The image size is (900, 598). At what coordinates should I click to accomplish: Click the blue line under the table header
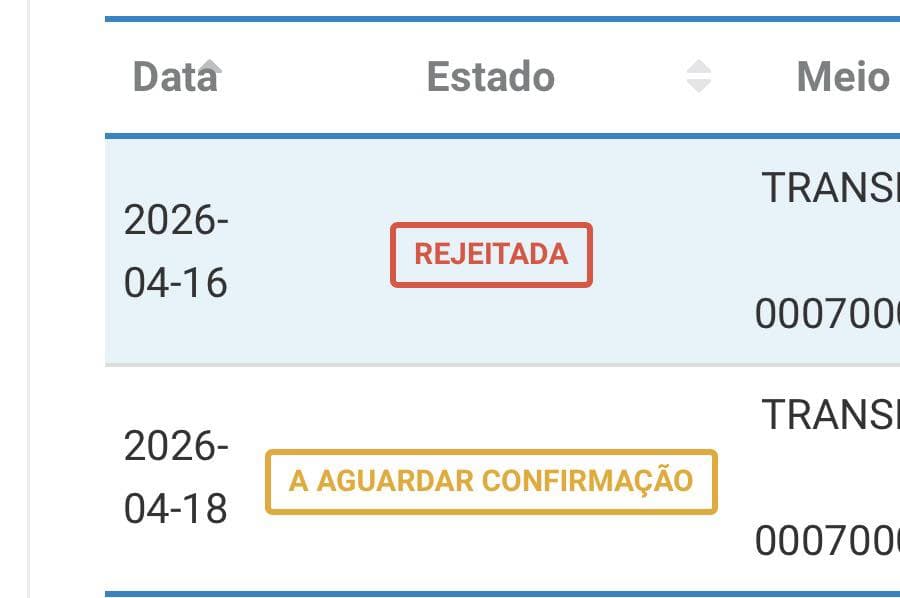tap(500, 135)
